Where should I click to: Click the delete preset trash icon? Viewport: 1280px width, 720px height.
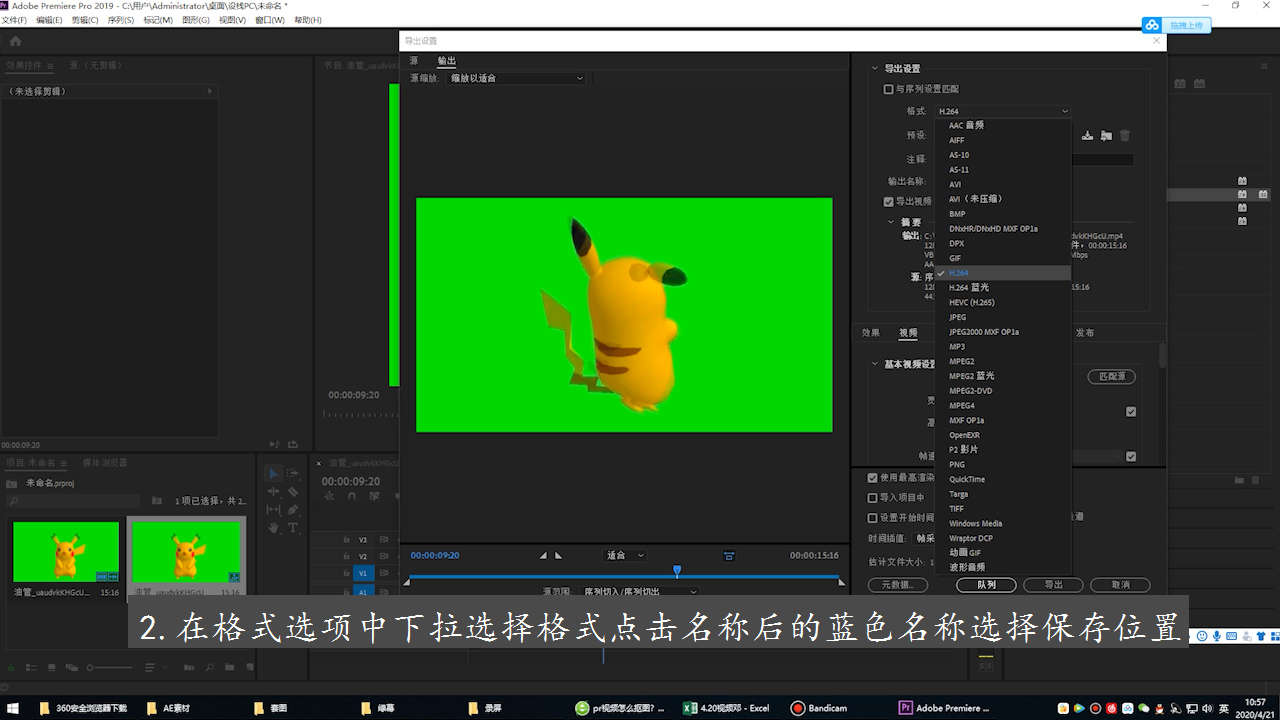click(1125, 135)
